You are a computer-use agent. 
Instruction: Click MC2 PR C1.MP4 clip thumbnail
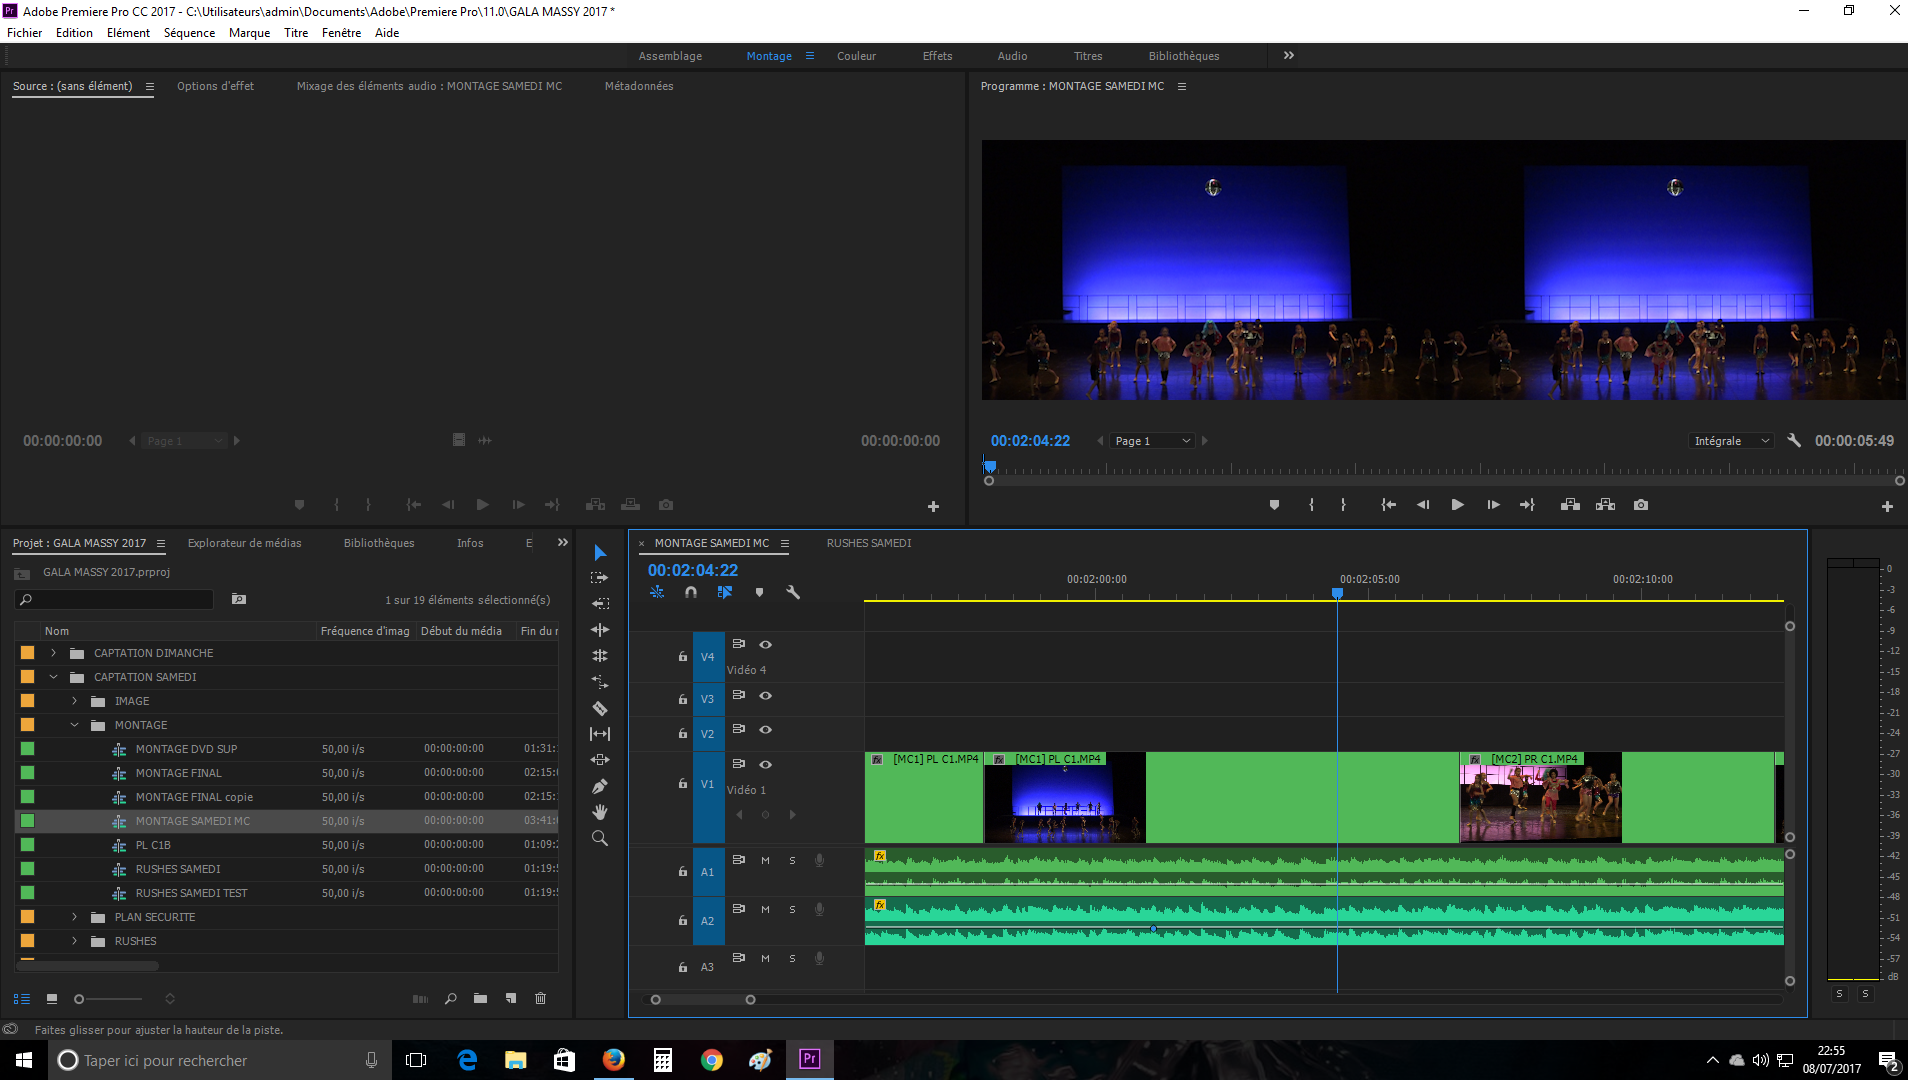tap(1540, 802)
